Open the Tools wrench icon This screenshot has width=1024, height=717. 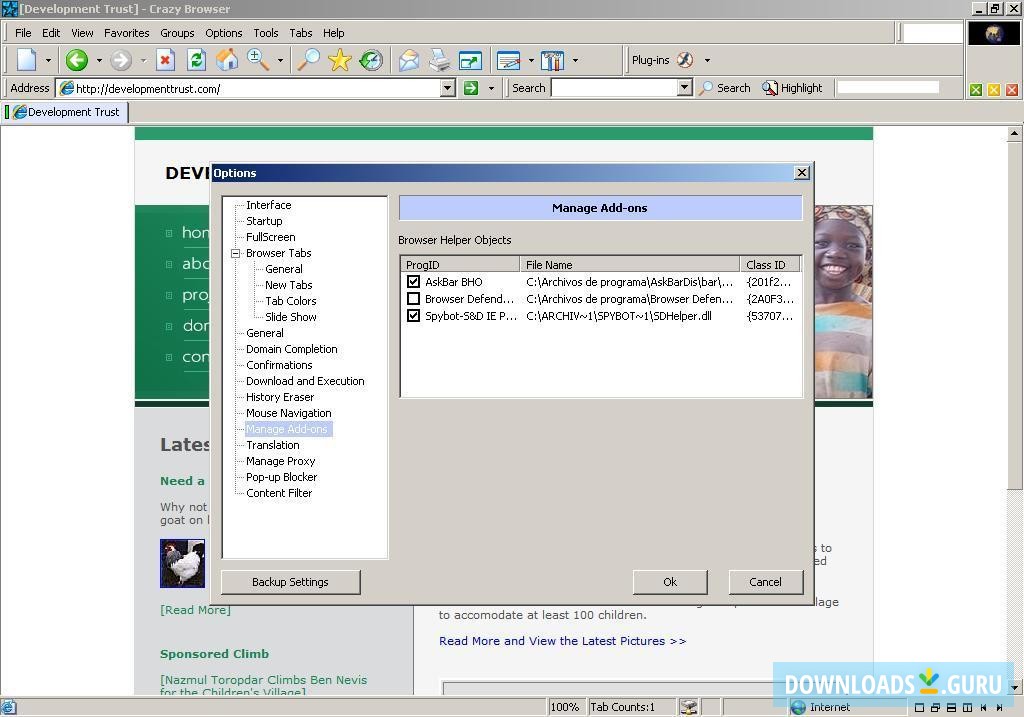click(552, 60)
